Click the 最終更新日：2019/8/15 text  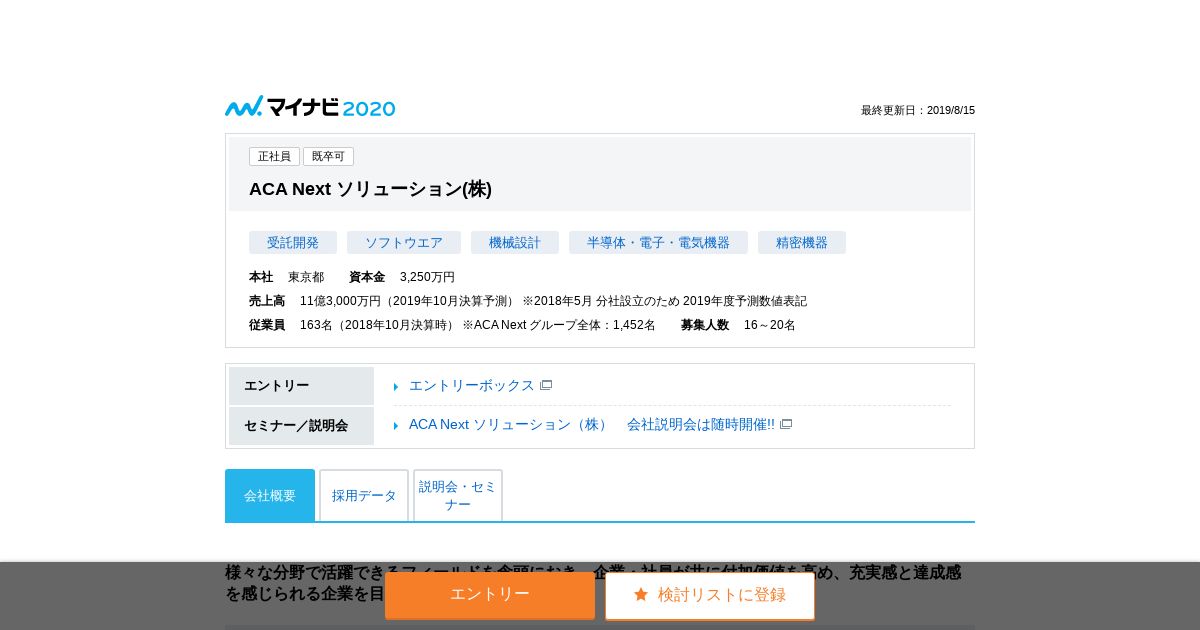tap(918, 110)
